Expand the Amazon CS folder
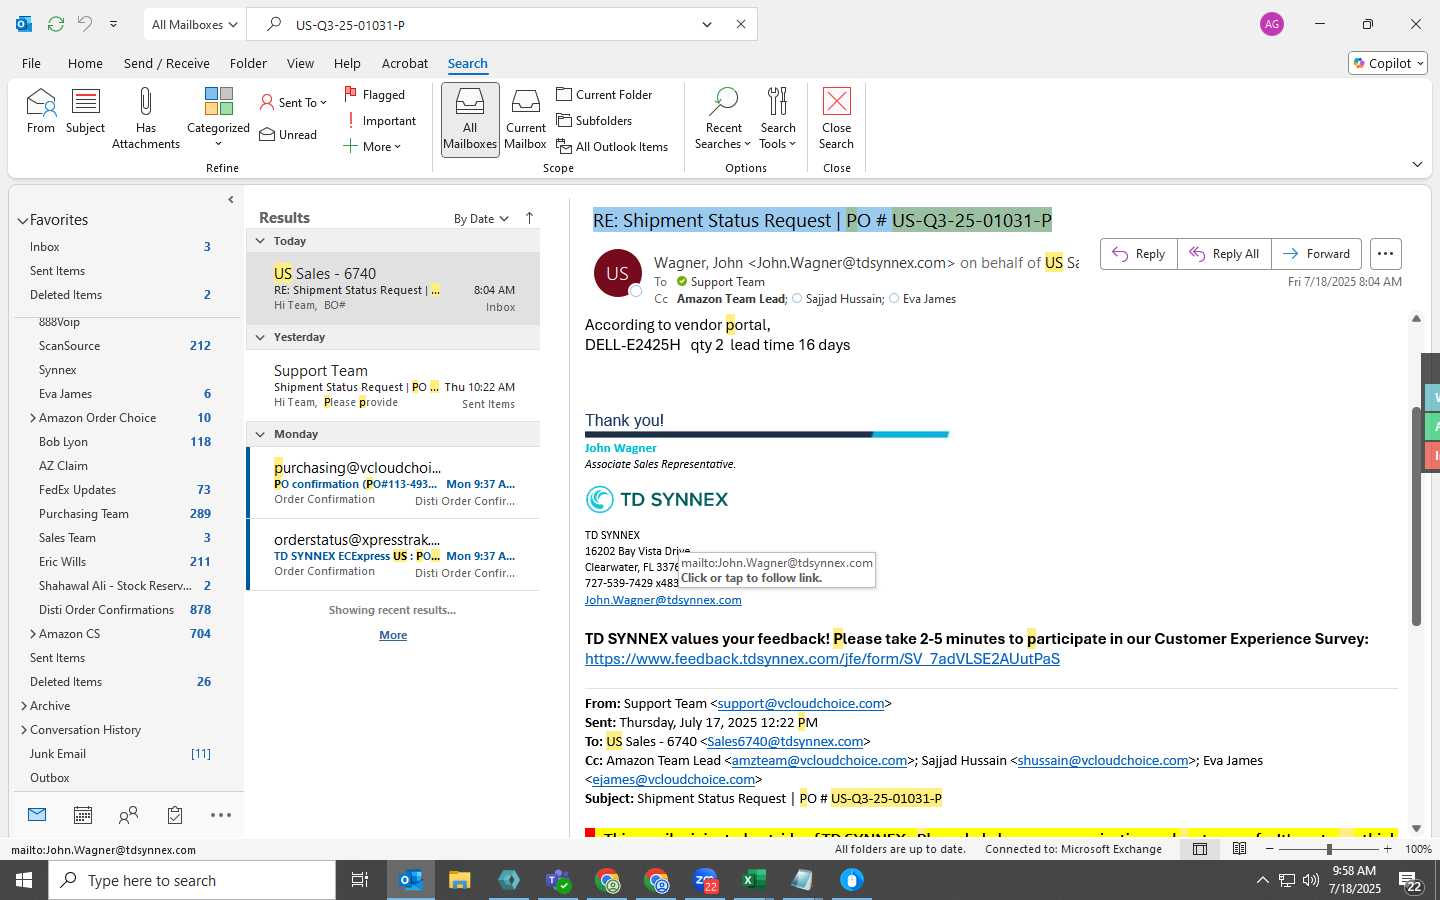Screen dimensions: 1440x900 click(x=33, y=634)
